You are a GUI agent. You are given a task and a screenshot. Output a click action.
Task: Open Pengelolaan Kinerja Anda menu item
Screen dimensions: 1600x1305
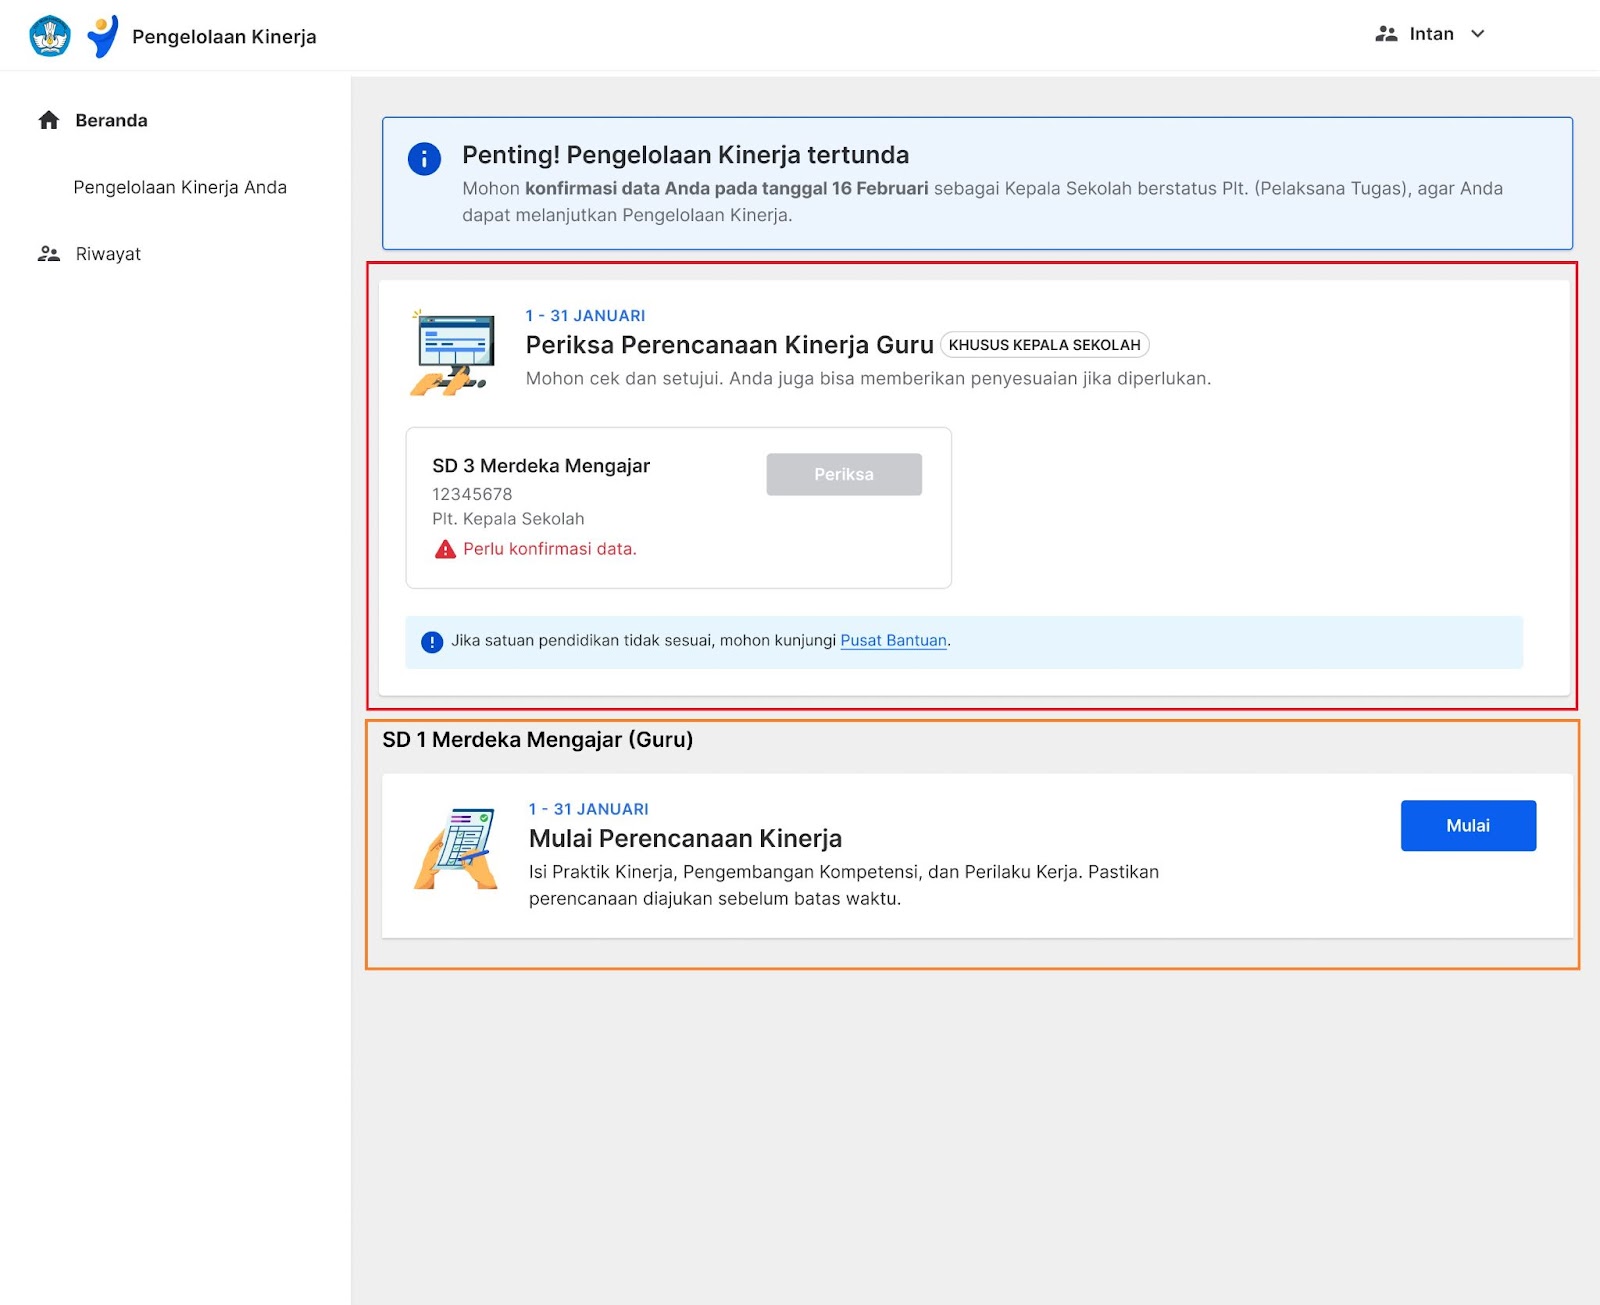tap(180, 188)
